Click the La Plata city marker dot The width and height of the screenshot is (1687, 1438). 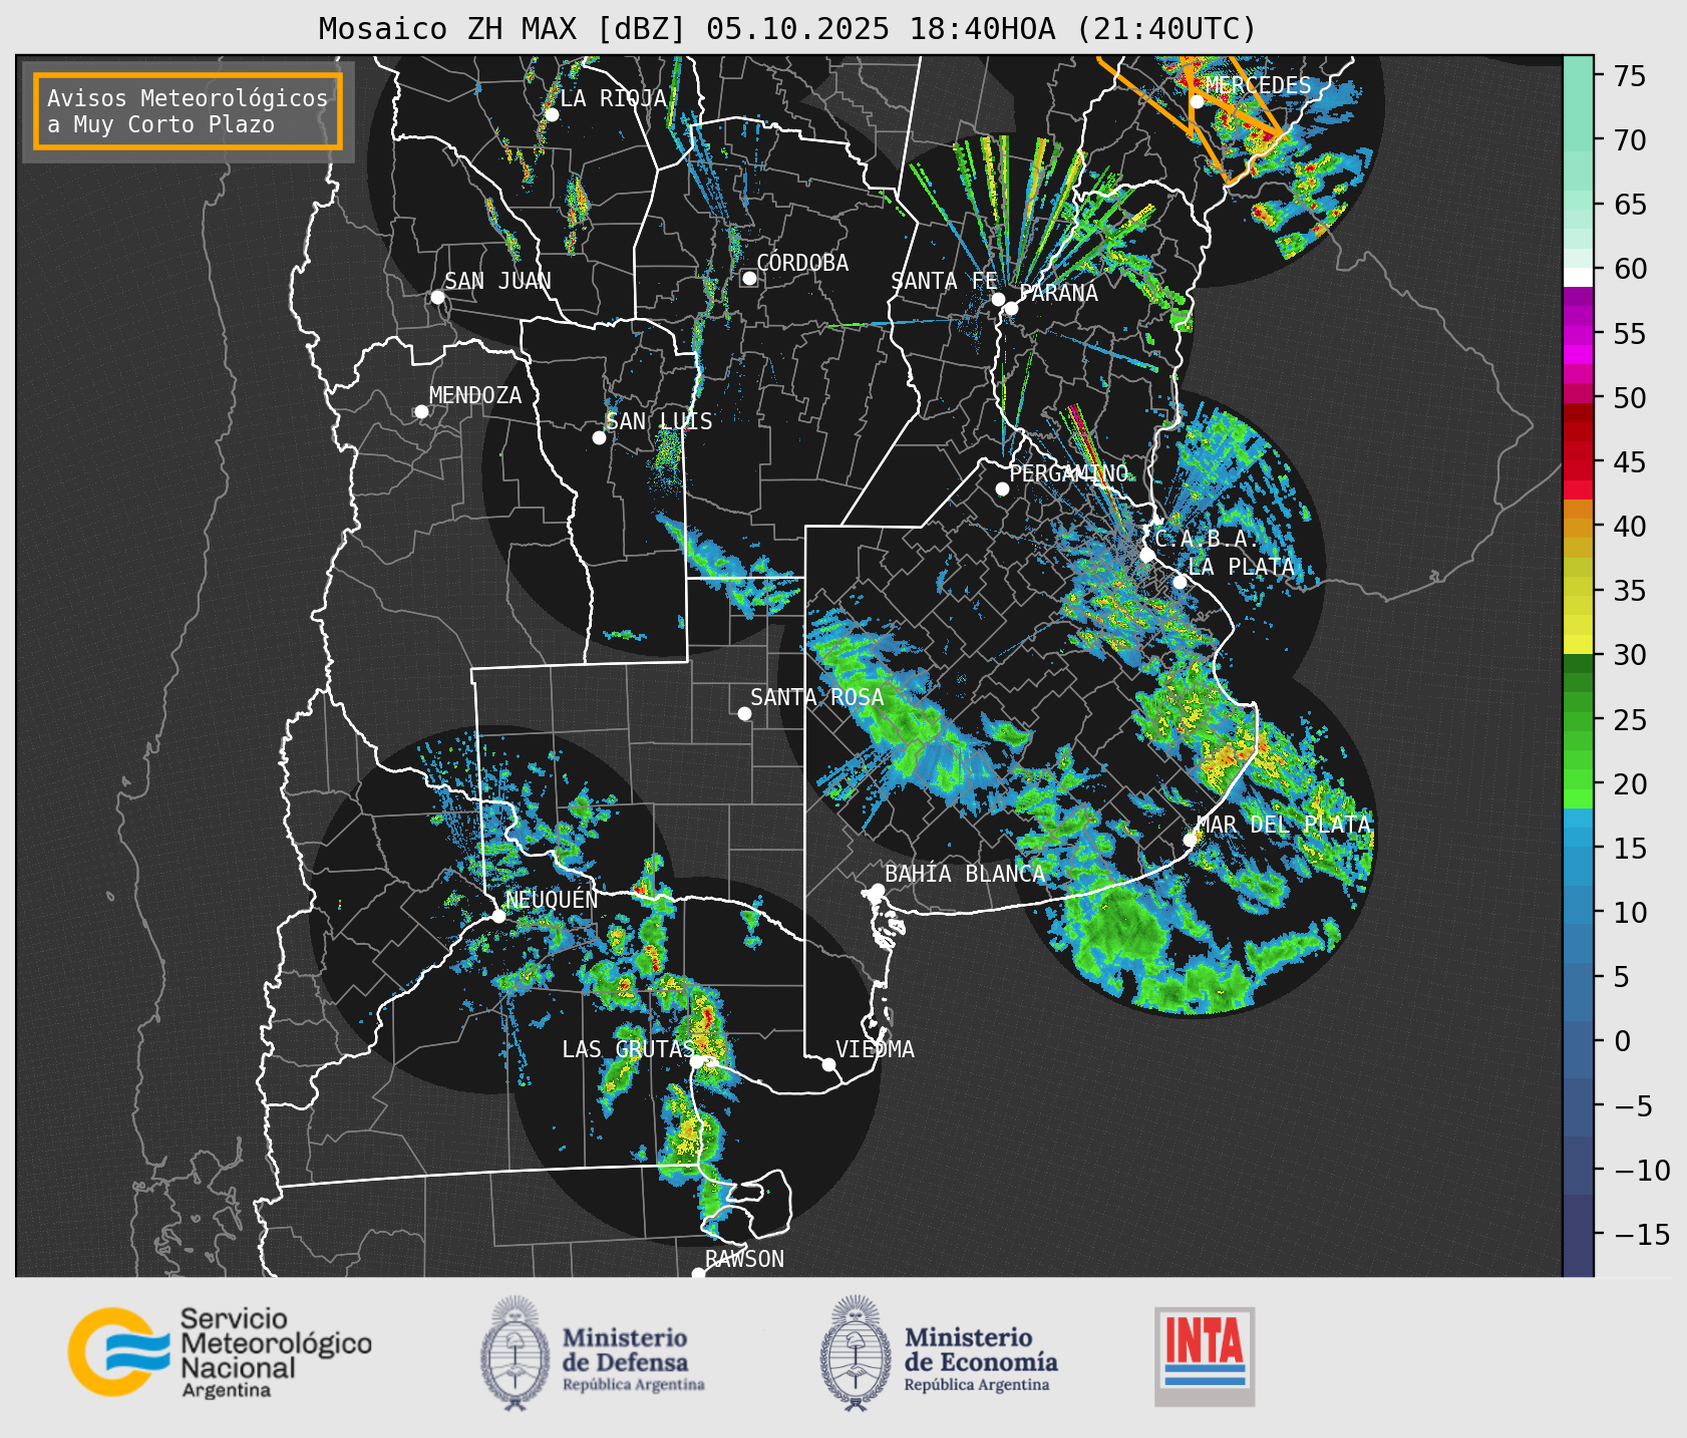click(x=1180, y=582)
